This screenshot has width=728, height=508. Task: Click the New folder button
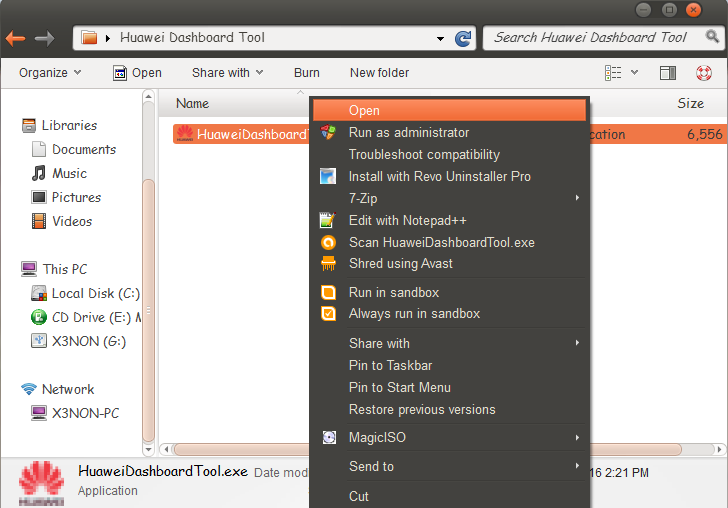379,73
